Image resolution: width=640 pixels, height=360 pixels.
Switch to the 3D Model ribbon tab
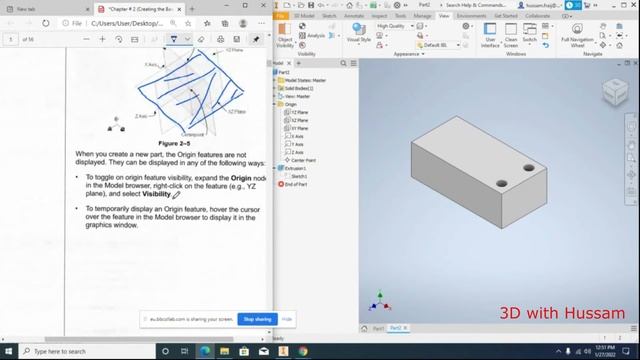tap(304, 16)
